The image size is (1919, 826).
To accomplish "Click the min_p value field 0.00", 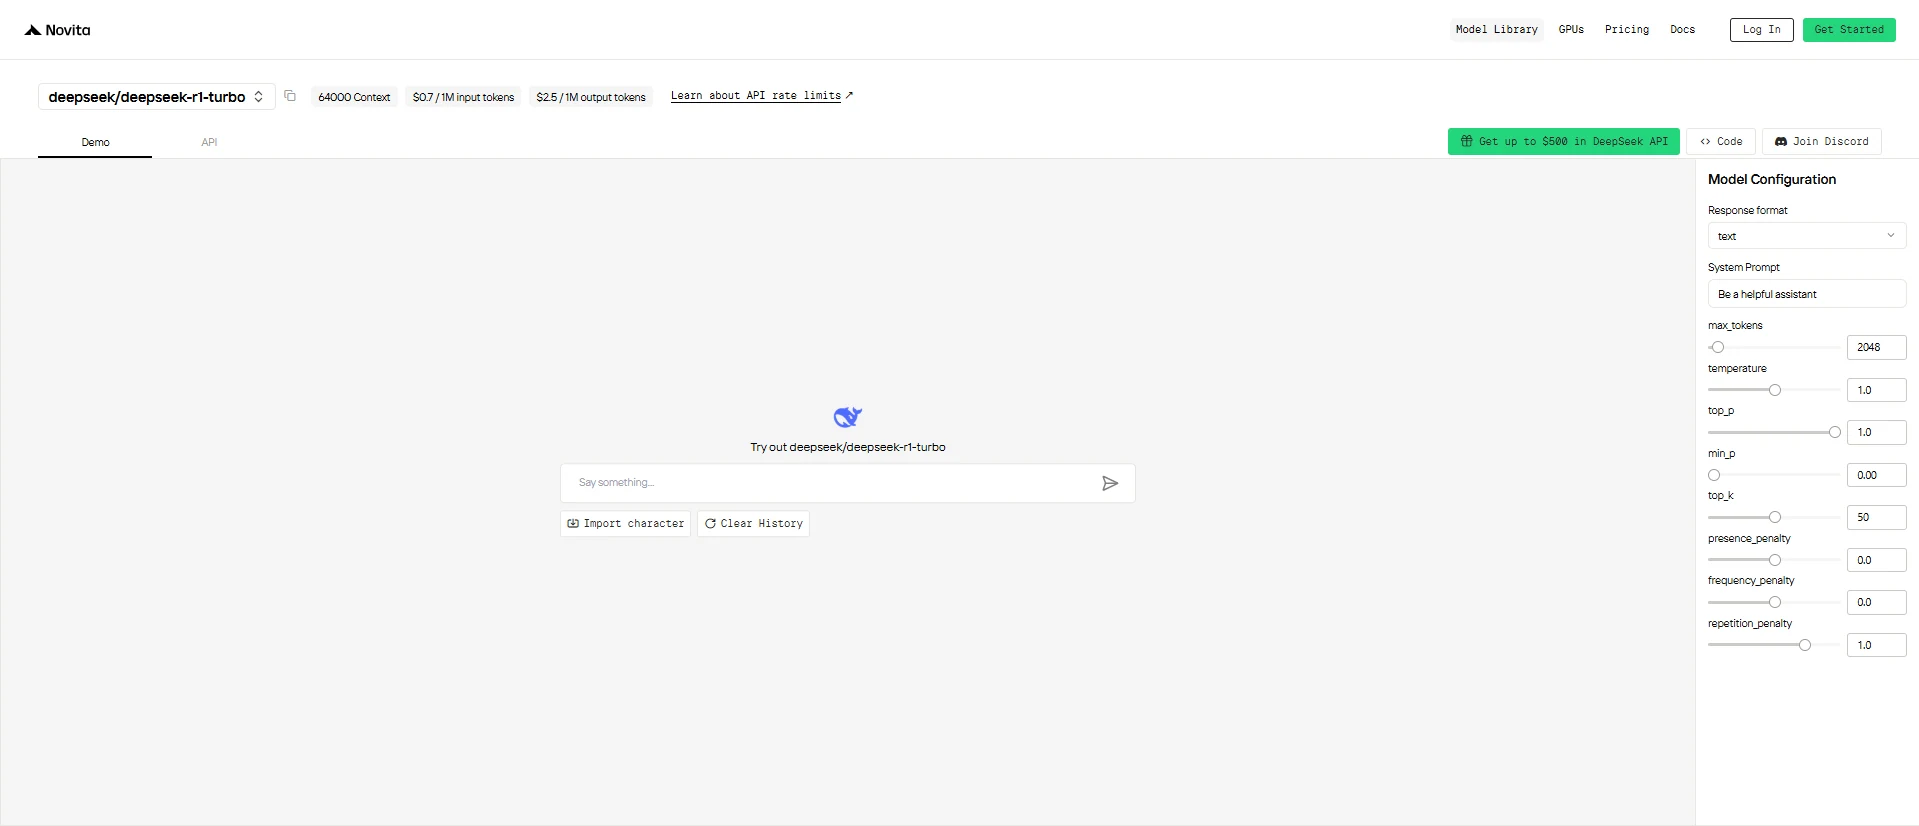I will tap(1876, 475).
